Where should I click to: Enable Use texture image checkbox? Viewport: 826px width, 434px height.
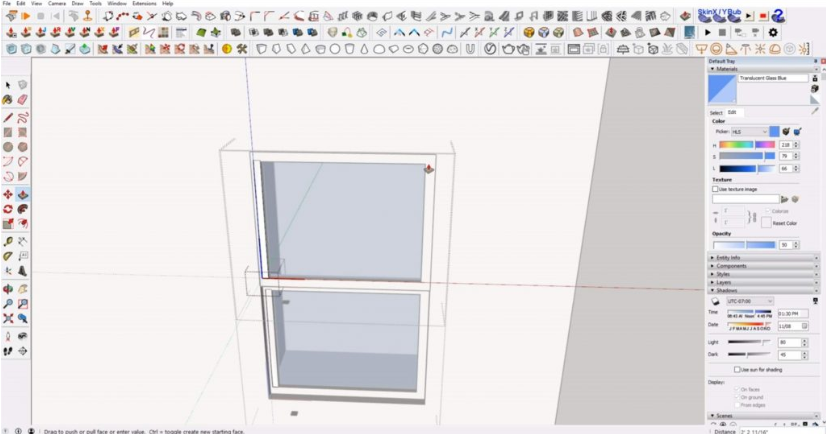tap(715, 189)
